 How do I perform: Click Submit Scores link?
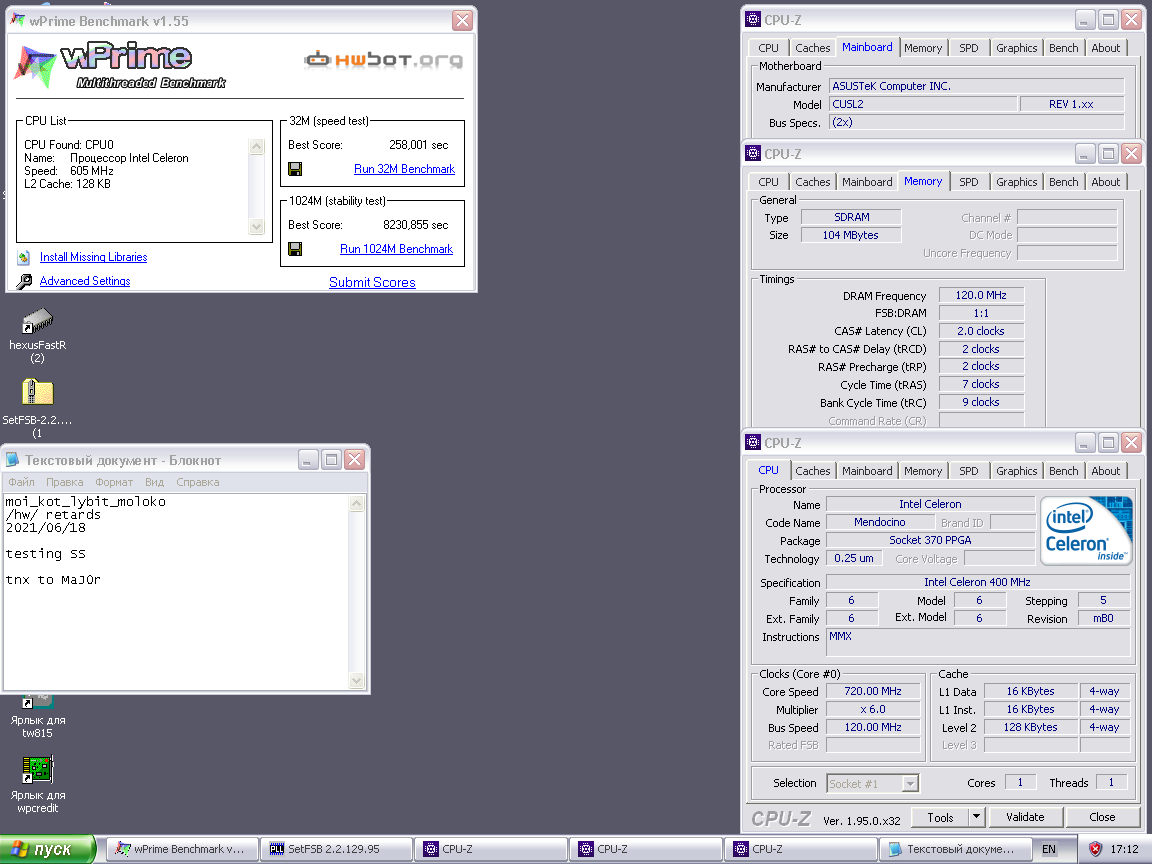(x=372, y=282)
